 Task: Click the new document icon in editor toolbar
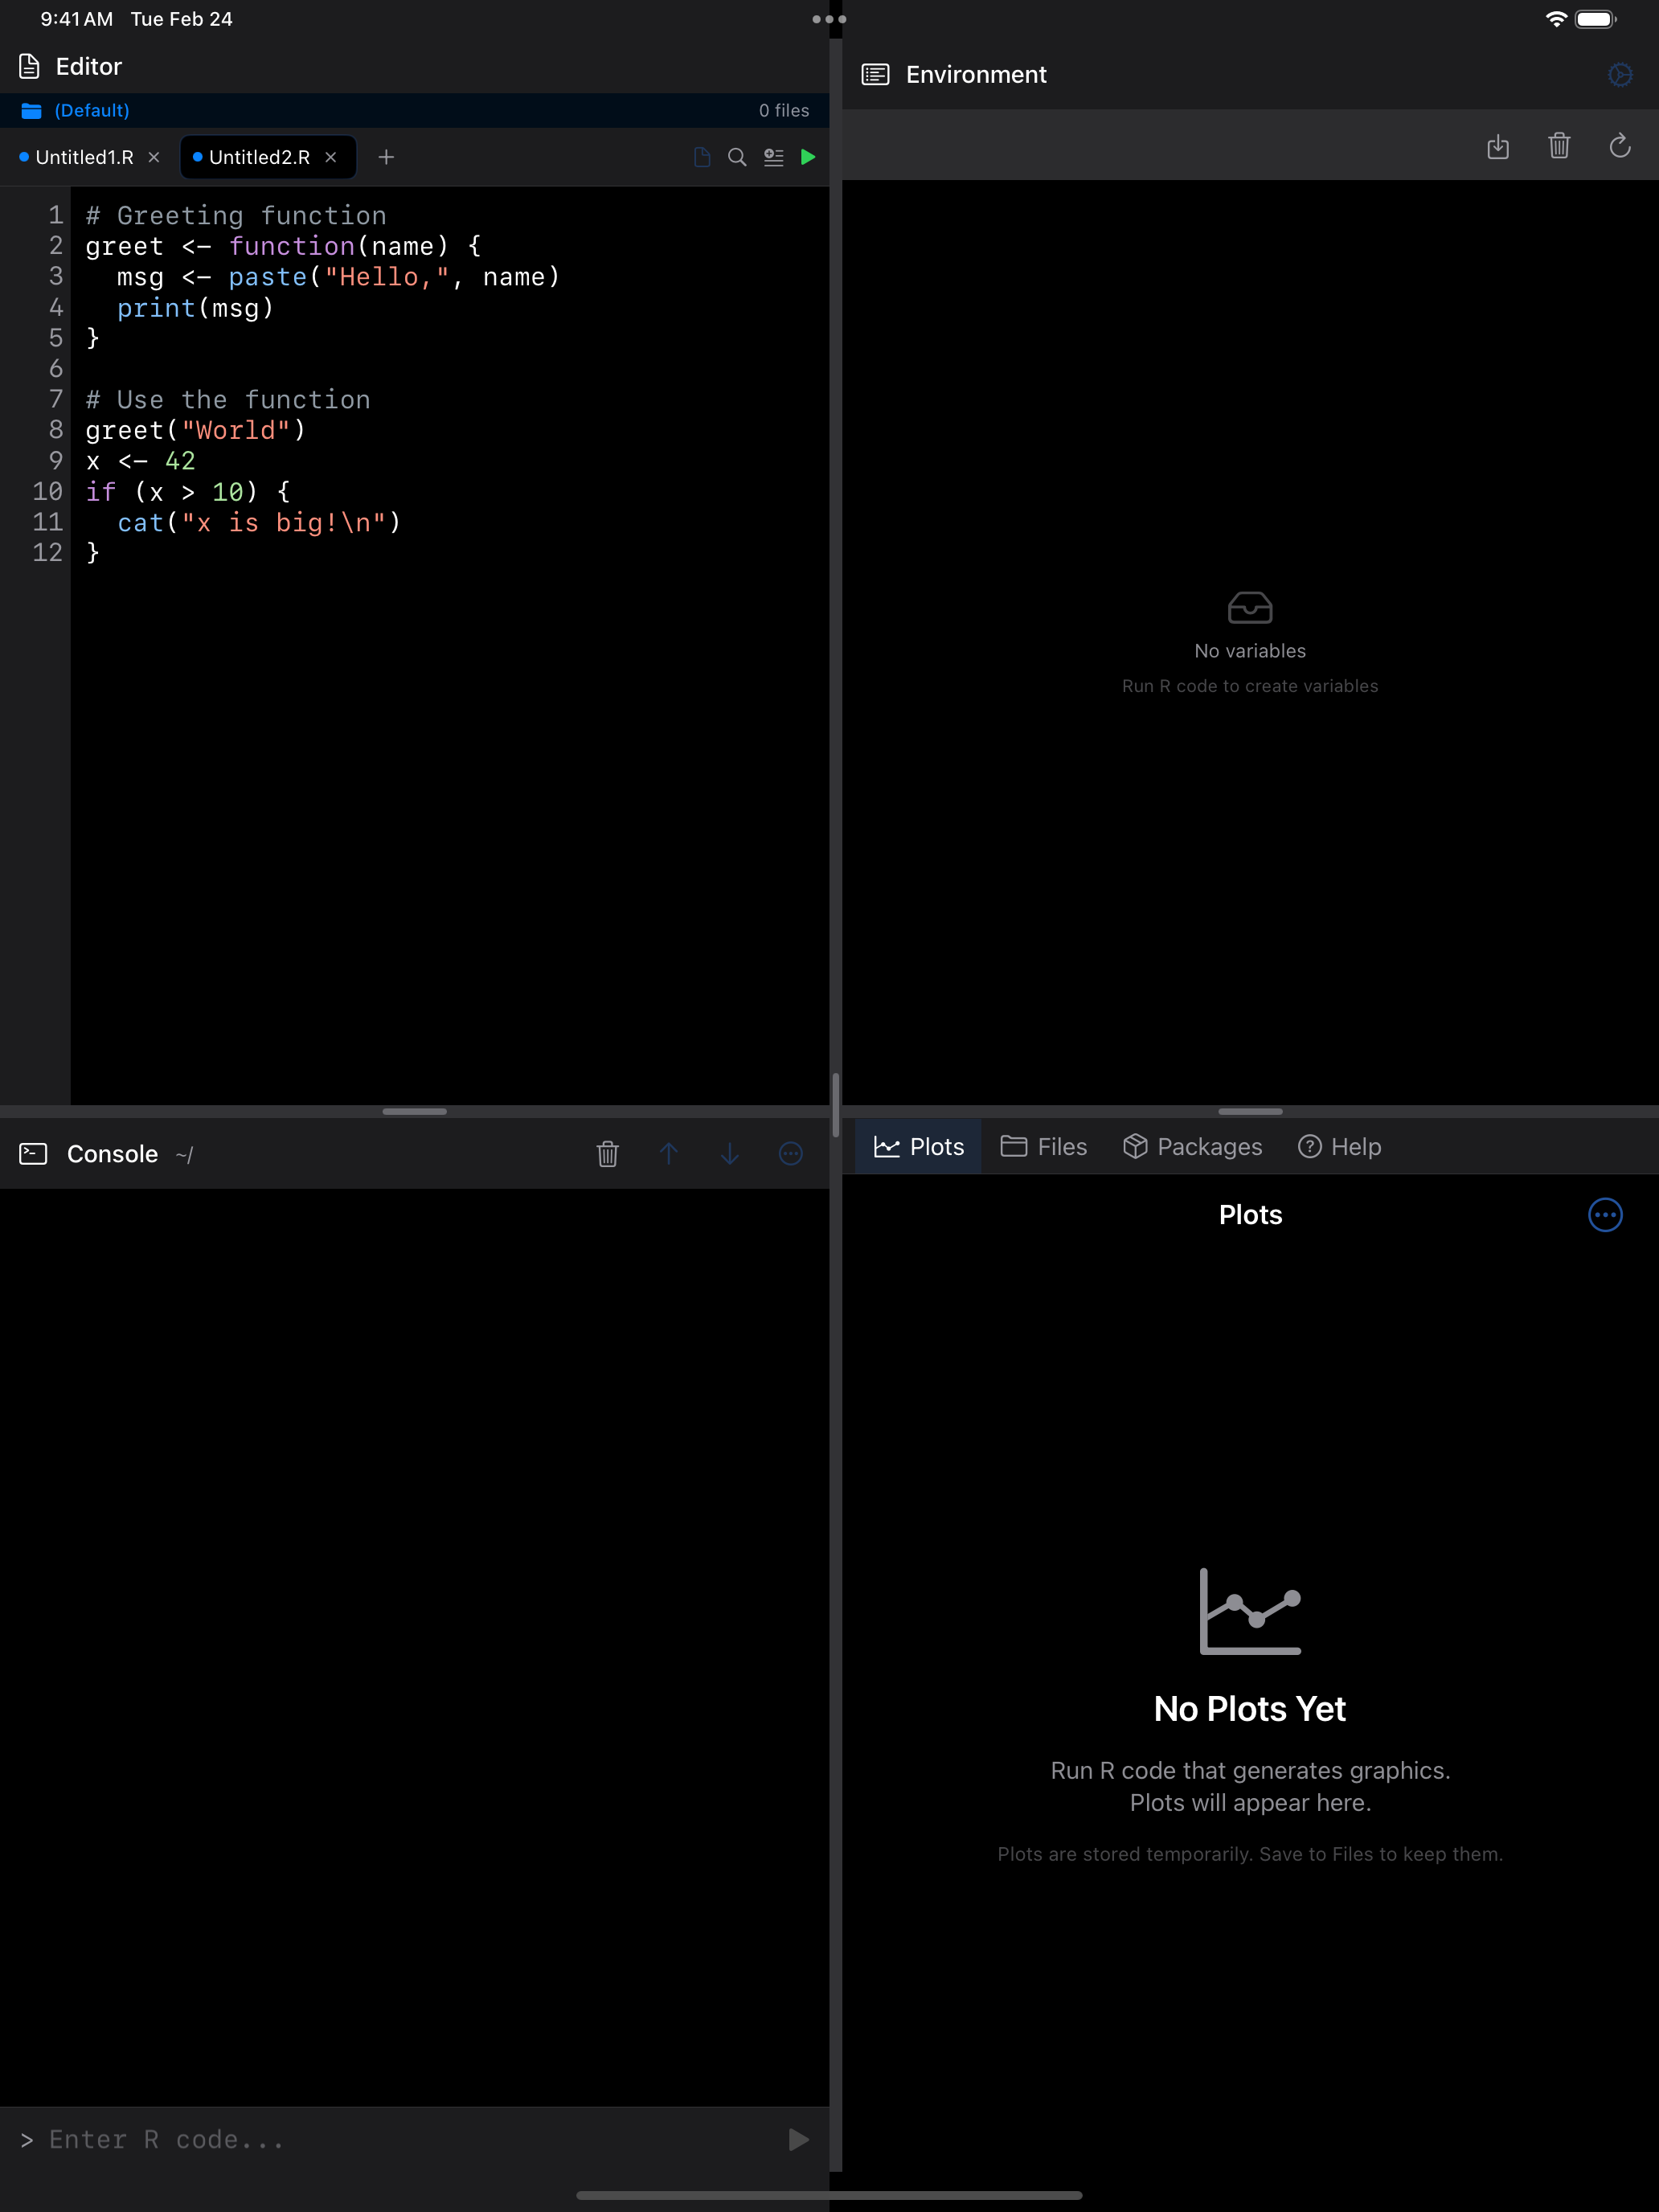coord(701,157)
